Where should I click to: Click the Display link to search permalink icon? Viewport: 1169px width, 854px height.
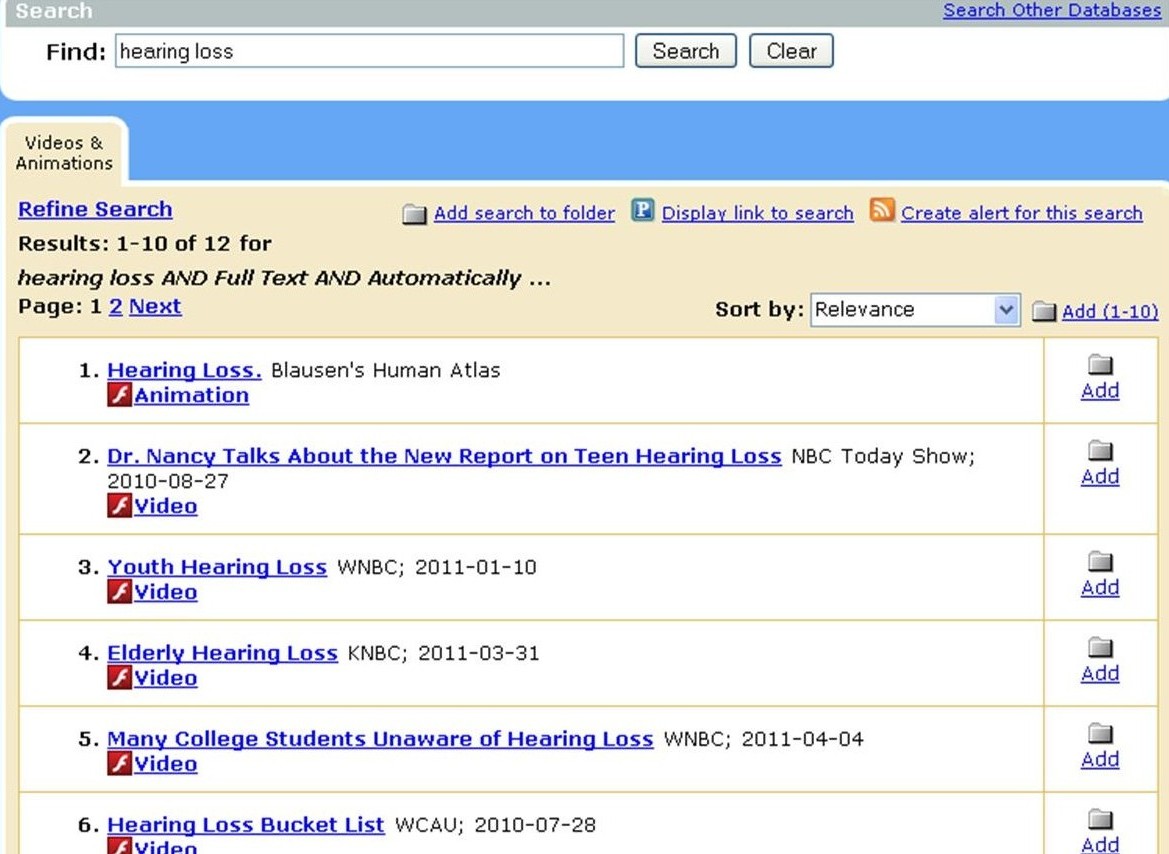[x=643, y=211]
